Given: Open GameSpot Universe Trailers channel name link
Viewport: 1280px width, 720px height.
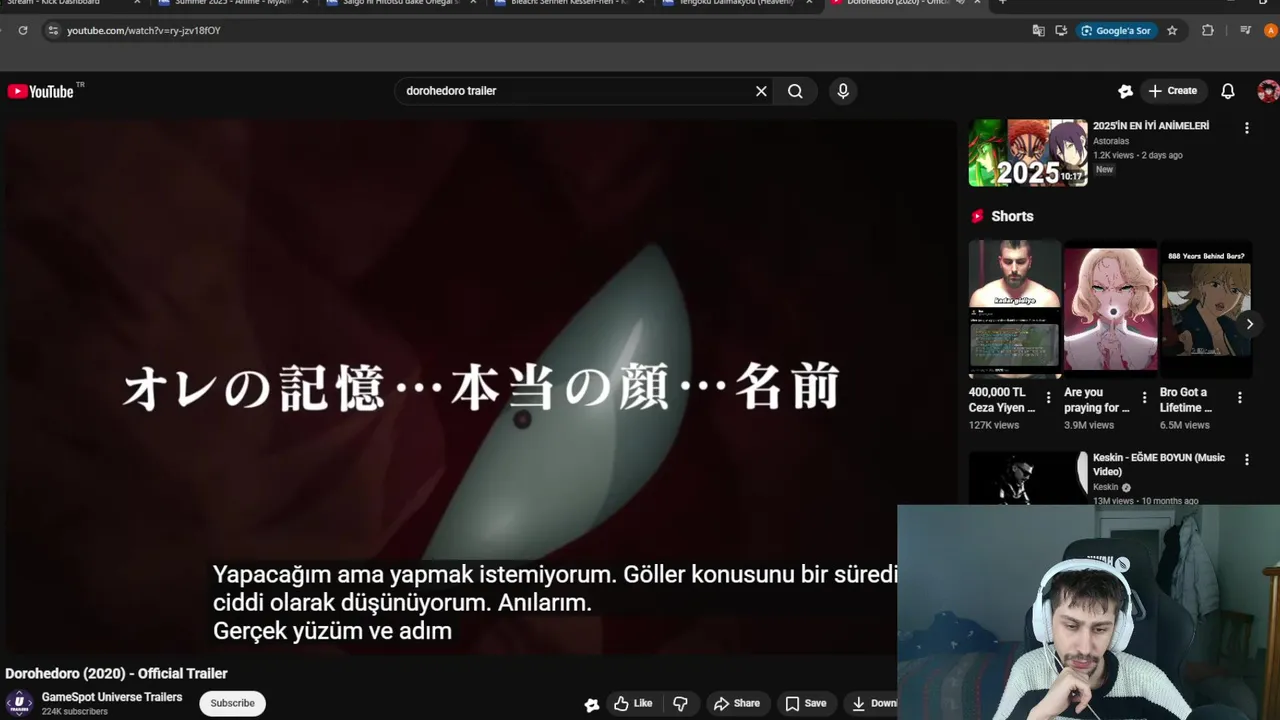Looking at the screenshot, I should coord(112,697).
